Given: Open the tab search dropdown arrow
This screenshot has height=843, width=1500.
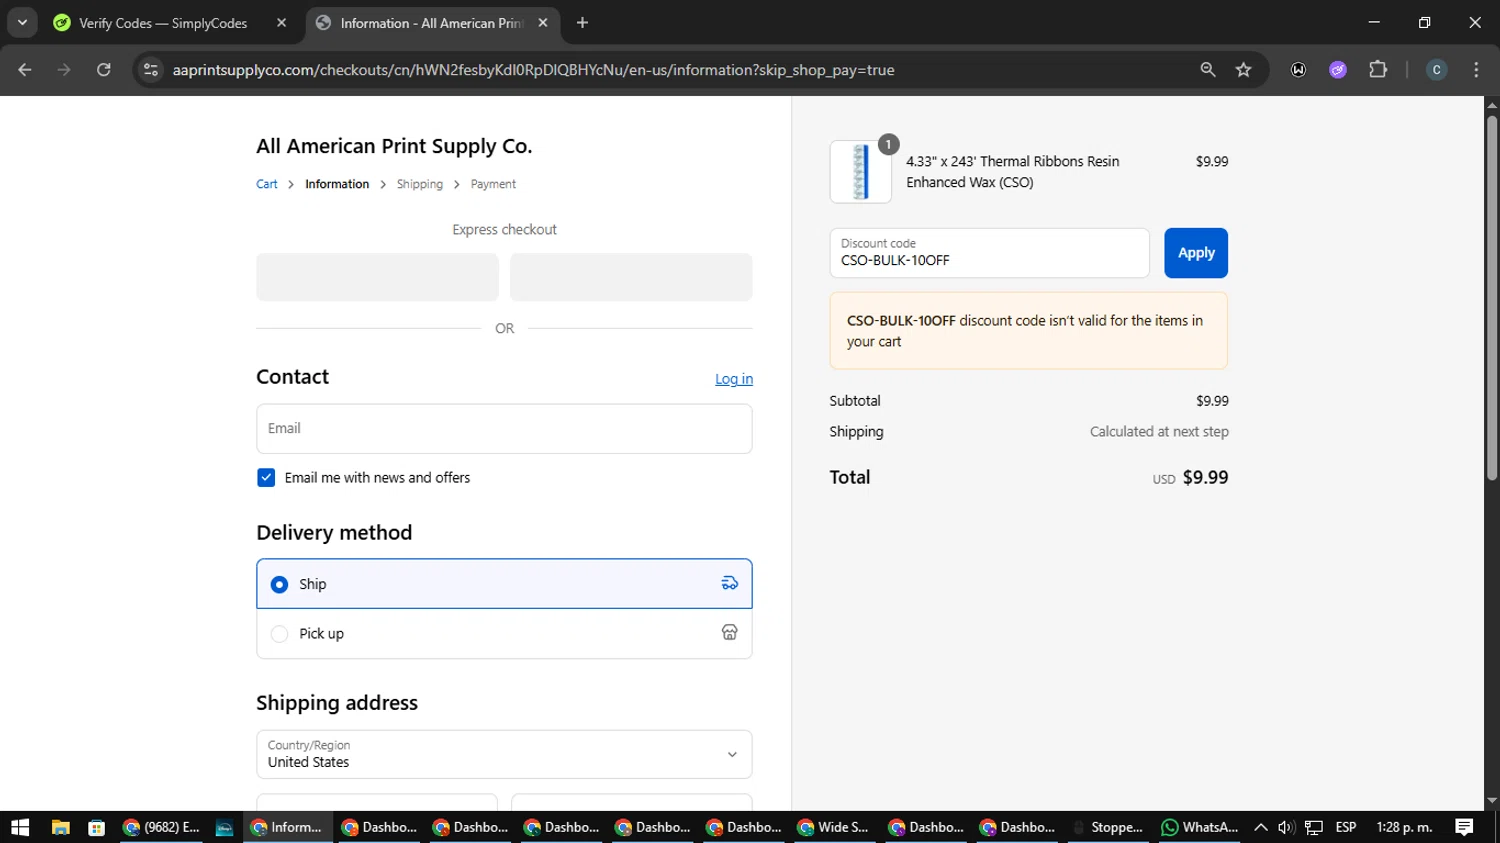Looking at the screenshot, I should point(22,23).
